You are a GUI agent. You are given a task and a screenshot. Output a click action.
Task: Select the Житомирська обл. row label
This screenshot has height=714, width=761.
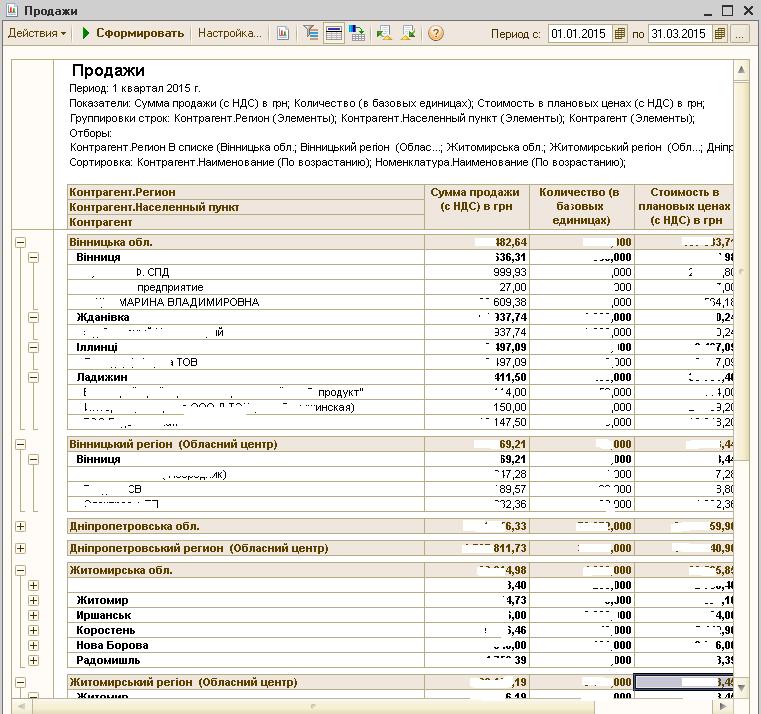point(121,570)
